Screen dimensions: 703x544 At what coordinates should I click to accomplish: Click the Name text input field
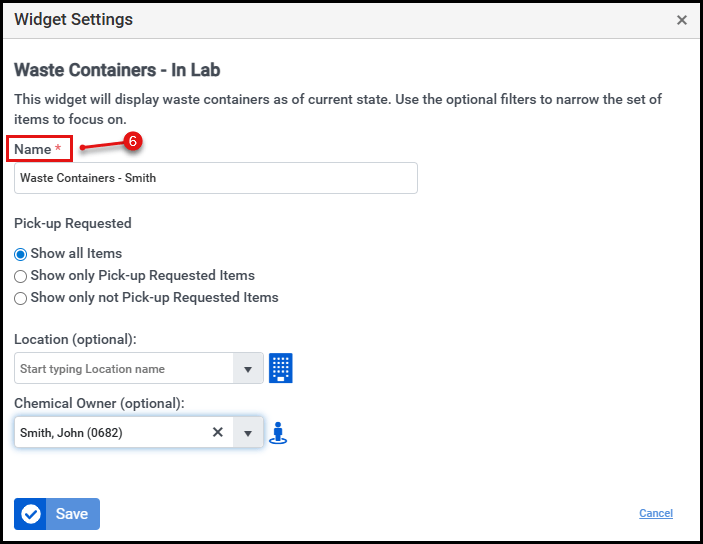click(215, 178)
